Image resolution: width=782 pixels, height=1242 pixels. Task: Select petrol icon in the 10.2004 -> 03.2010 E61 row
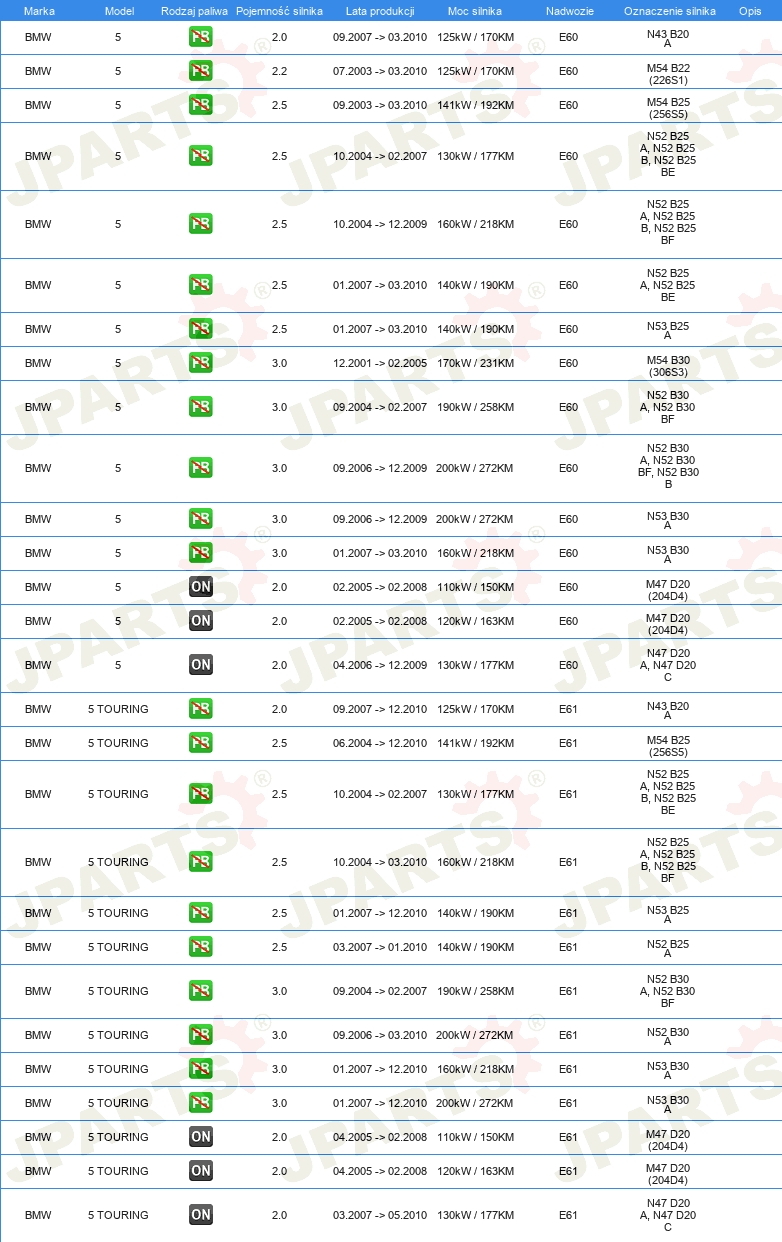[x=200, y=862]
